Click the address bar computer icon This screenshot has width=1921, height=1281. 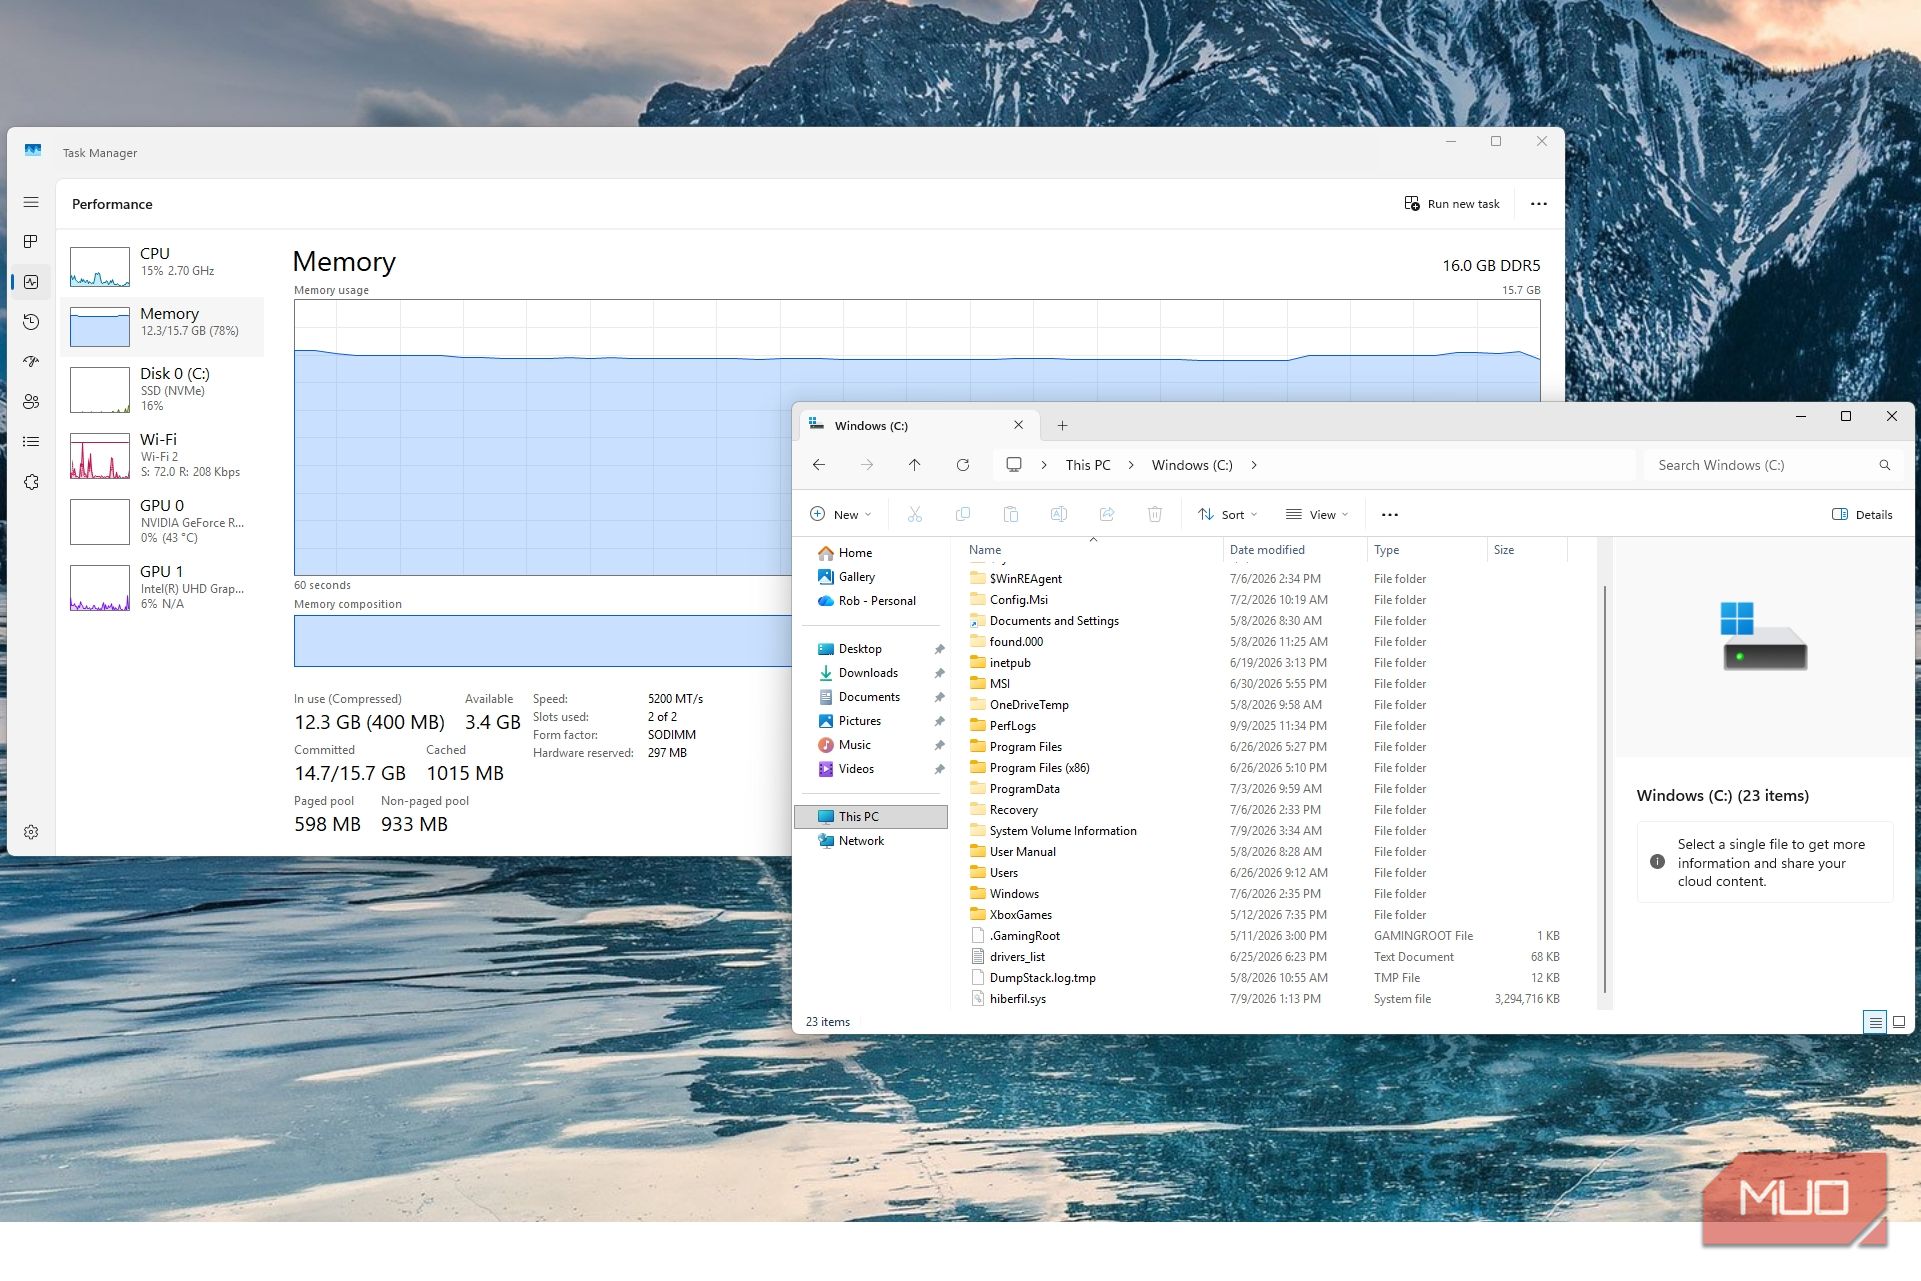(x=1014, y=465)
